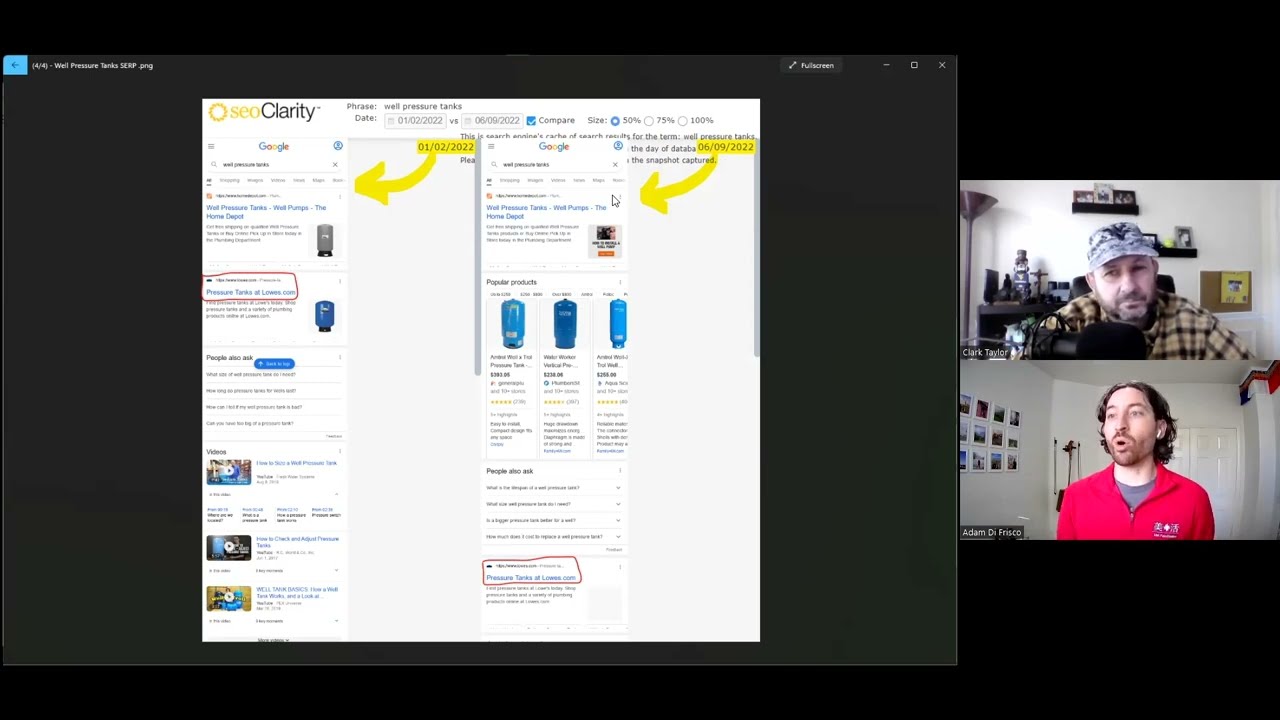Select the 75% size option
The image size is (1280, 720).
(x=649, y=120)
